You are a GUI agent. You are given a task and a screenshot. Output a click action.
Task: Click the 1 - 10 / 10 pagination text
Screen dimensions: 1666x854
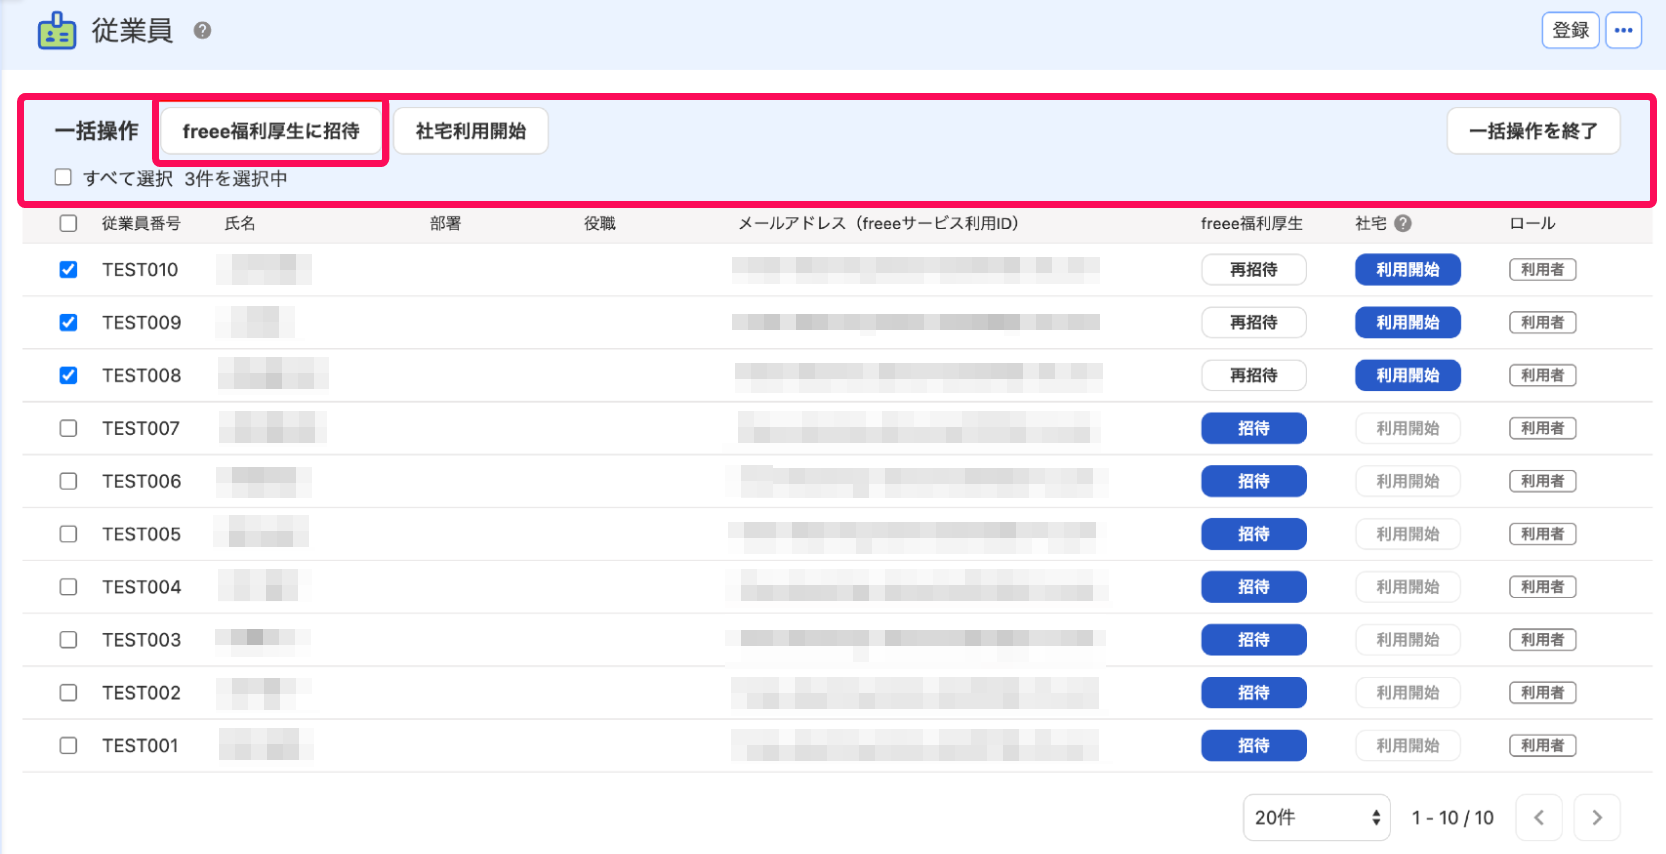[x=1452, y=817]
